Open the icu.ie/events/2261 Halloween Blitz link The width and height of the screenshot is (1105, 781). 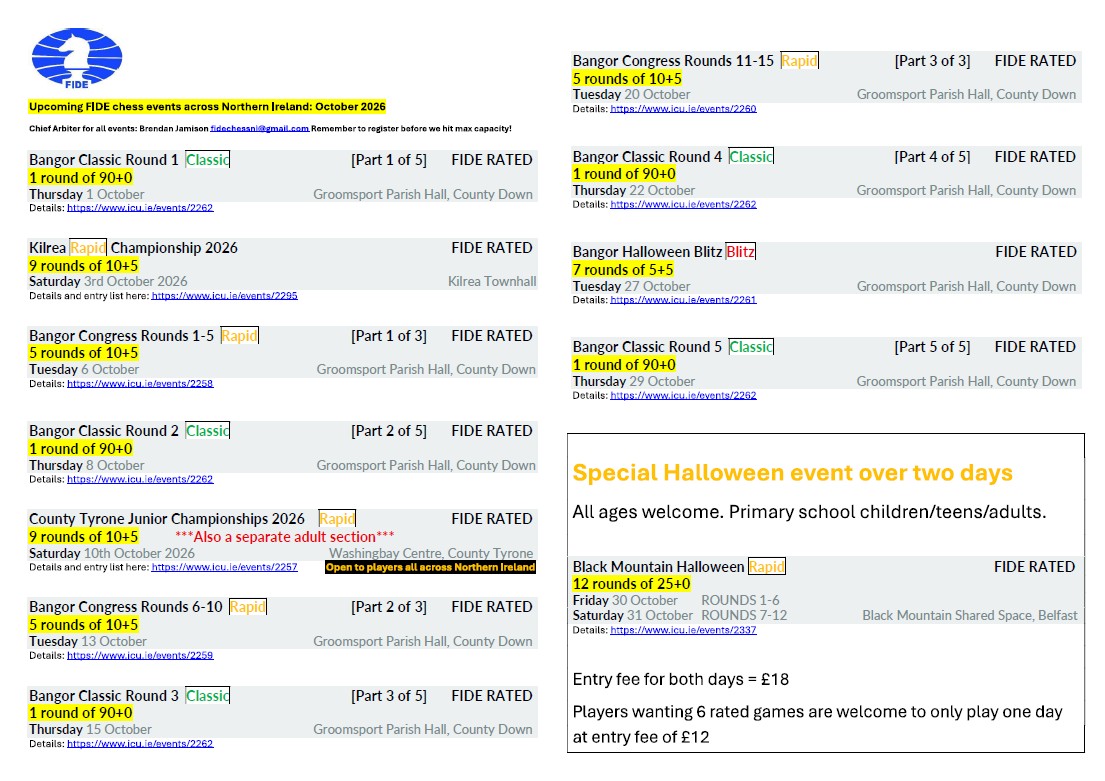click(x=683, y=300)
